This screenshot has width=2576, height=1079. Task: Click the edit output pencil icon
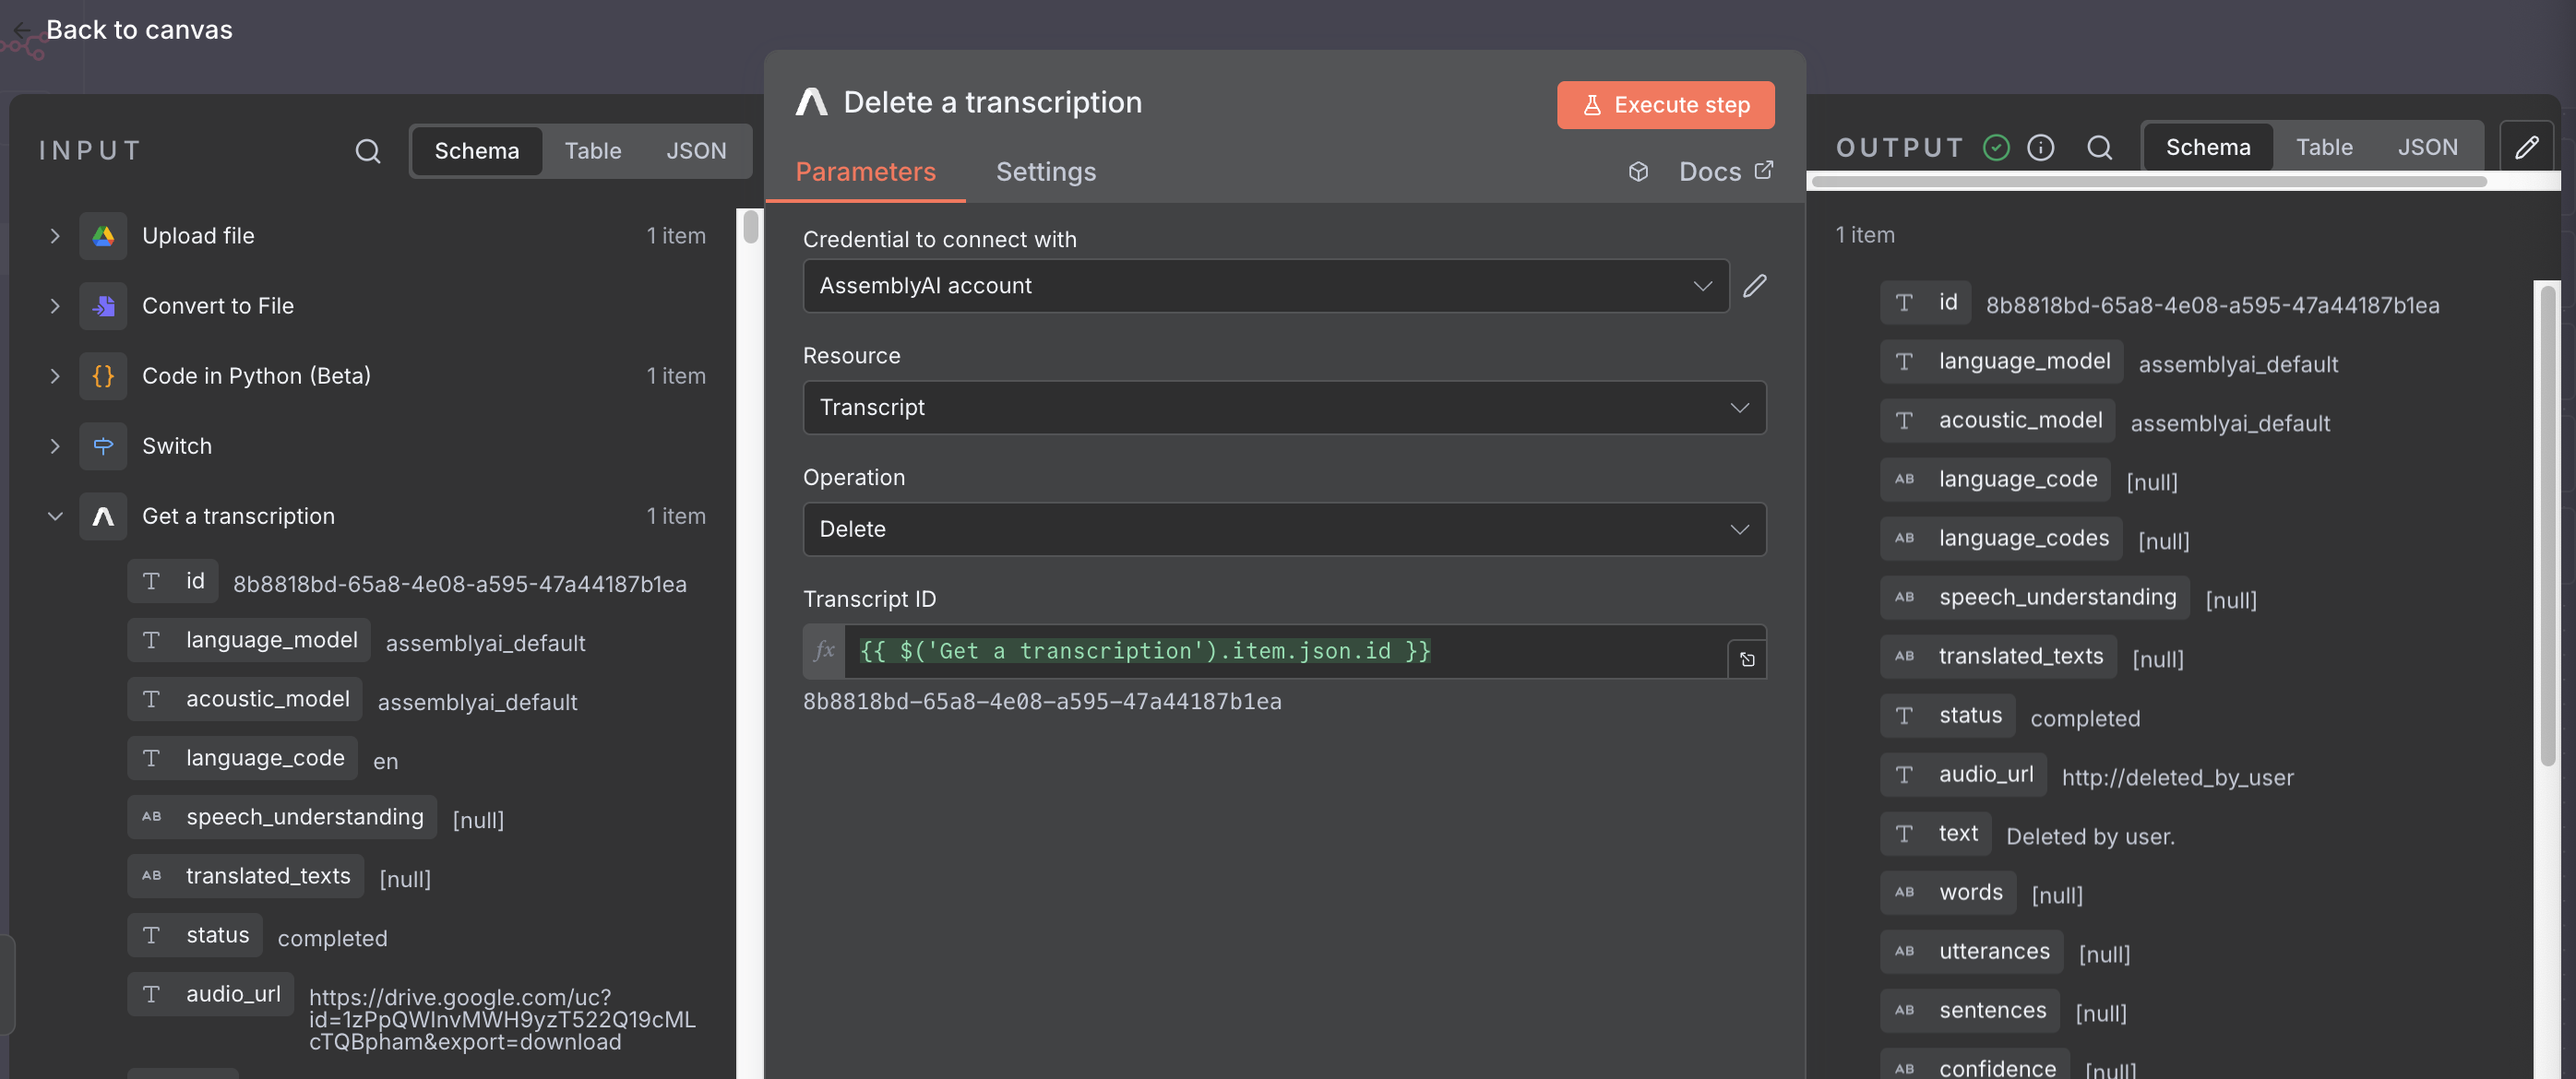2526,148
